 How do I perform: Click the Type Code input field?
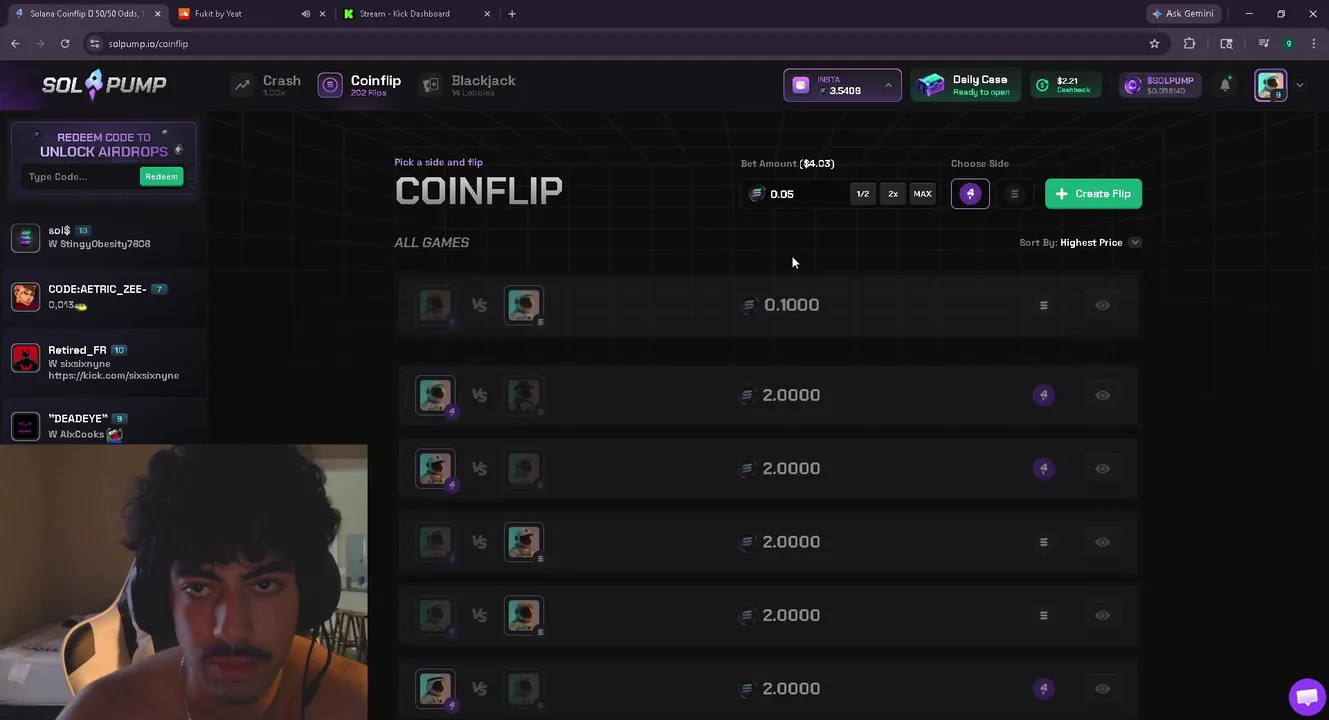pyautogui.click(x=80, y=176)
